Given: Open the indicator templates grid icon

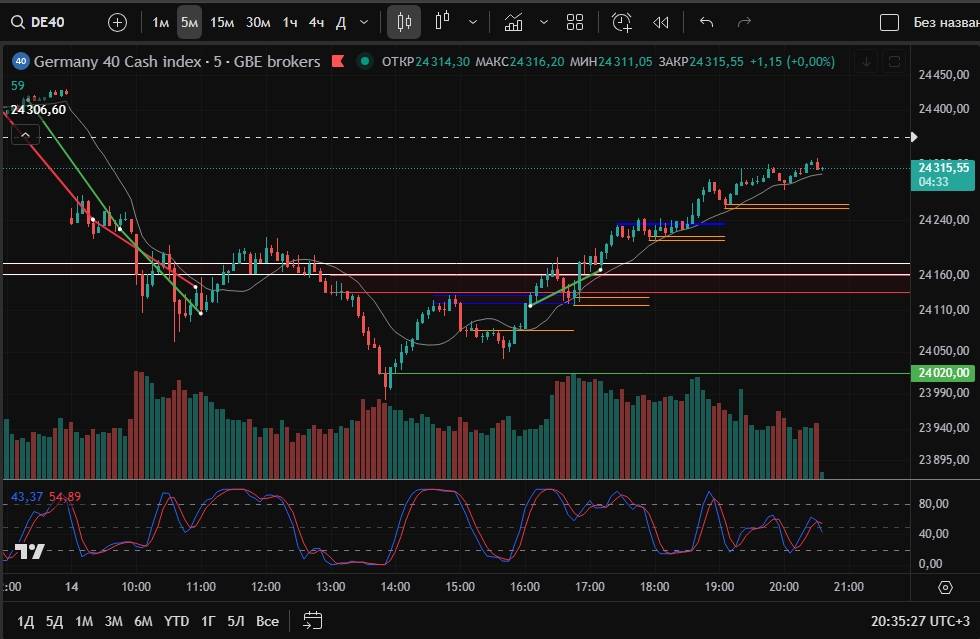Looking at the screenshot, I should click(x=575, y=22).
